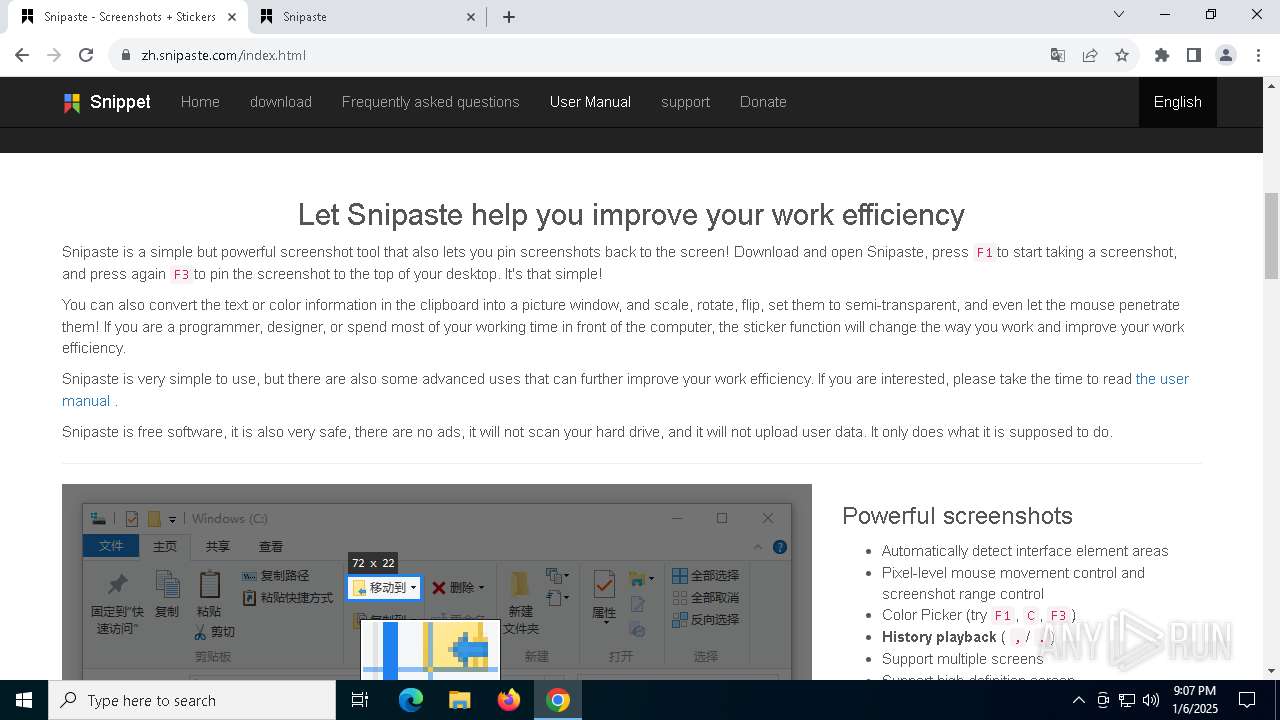Click the Powerful screenshots heading
This screenshot has width=1280, height=720.
click(957, 516)
